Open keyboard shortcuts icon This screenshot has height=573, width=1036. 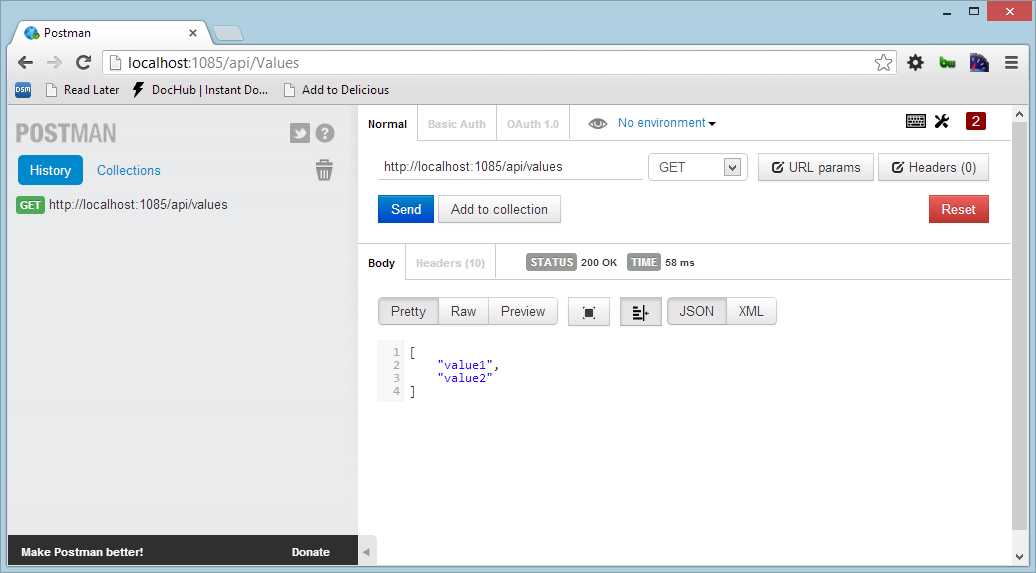(x=915, y=121)
